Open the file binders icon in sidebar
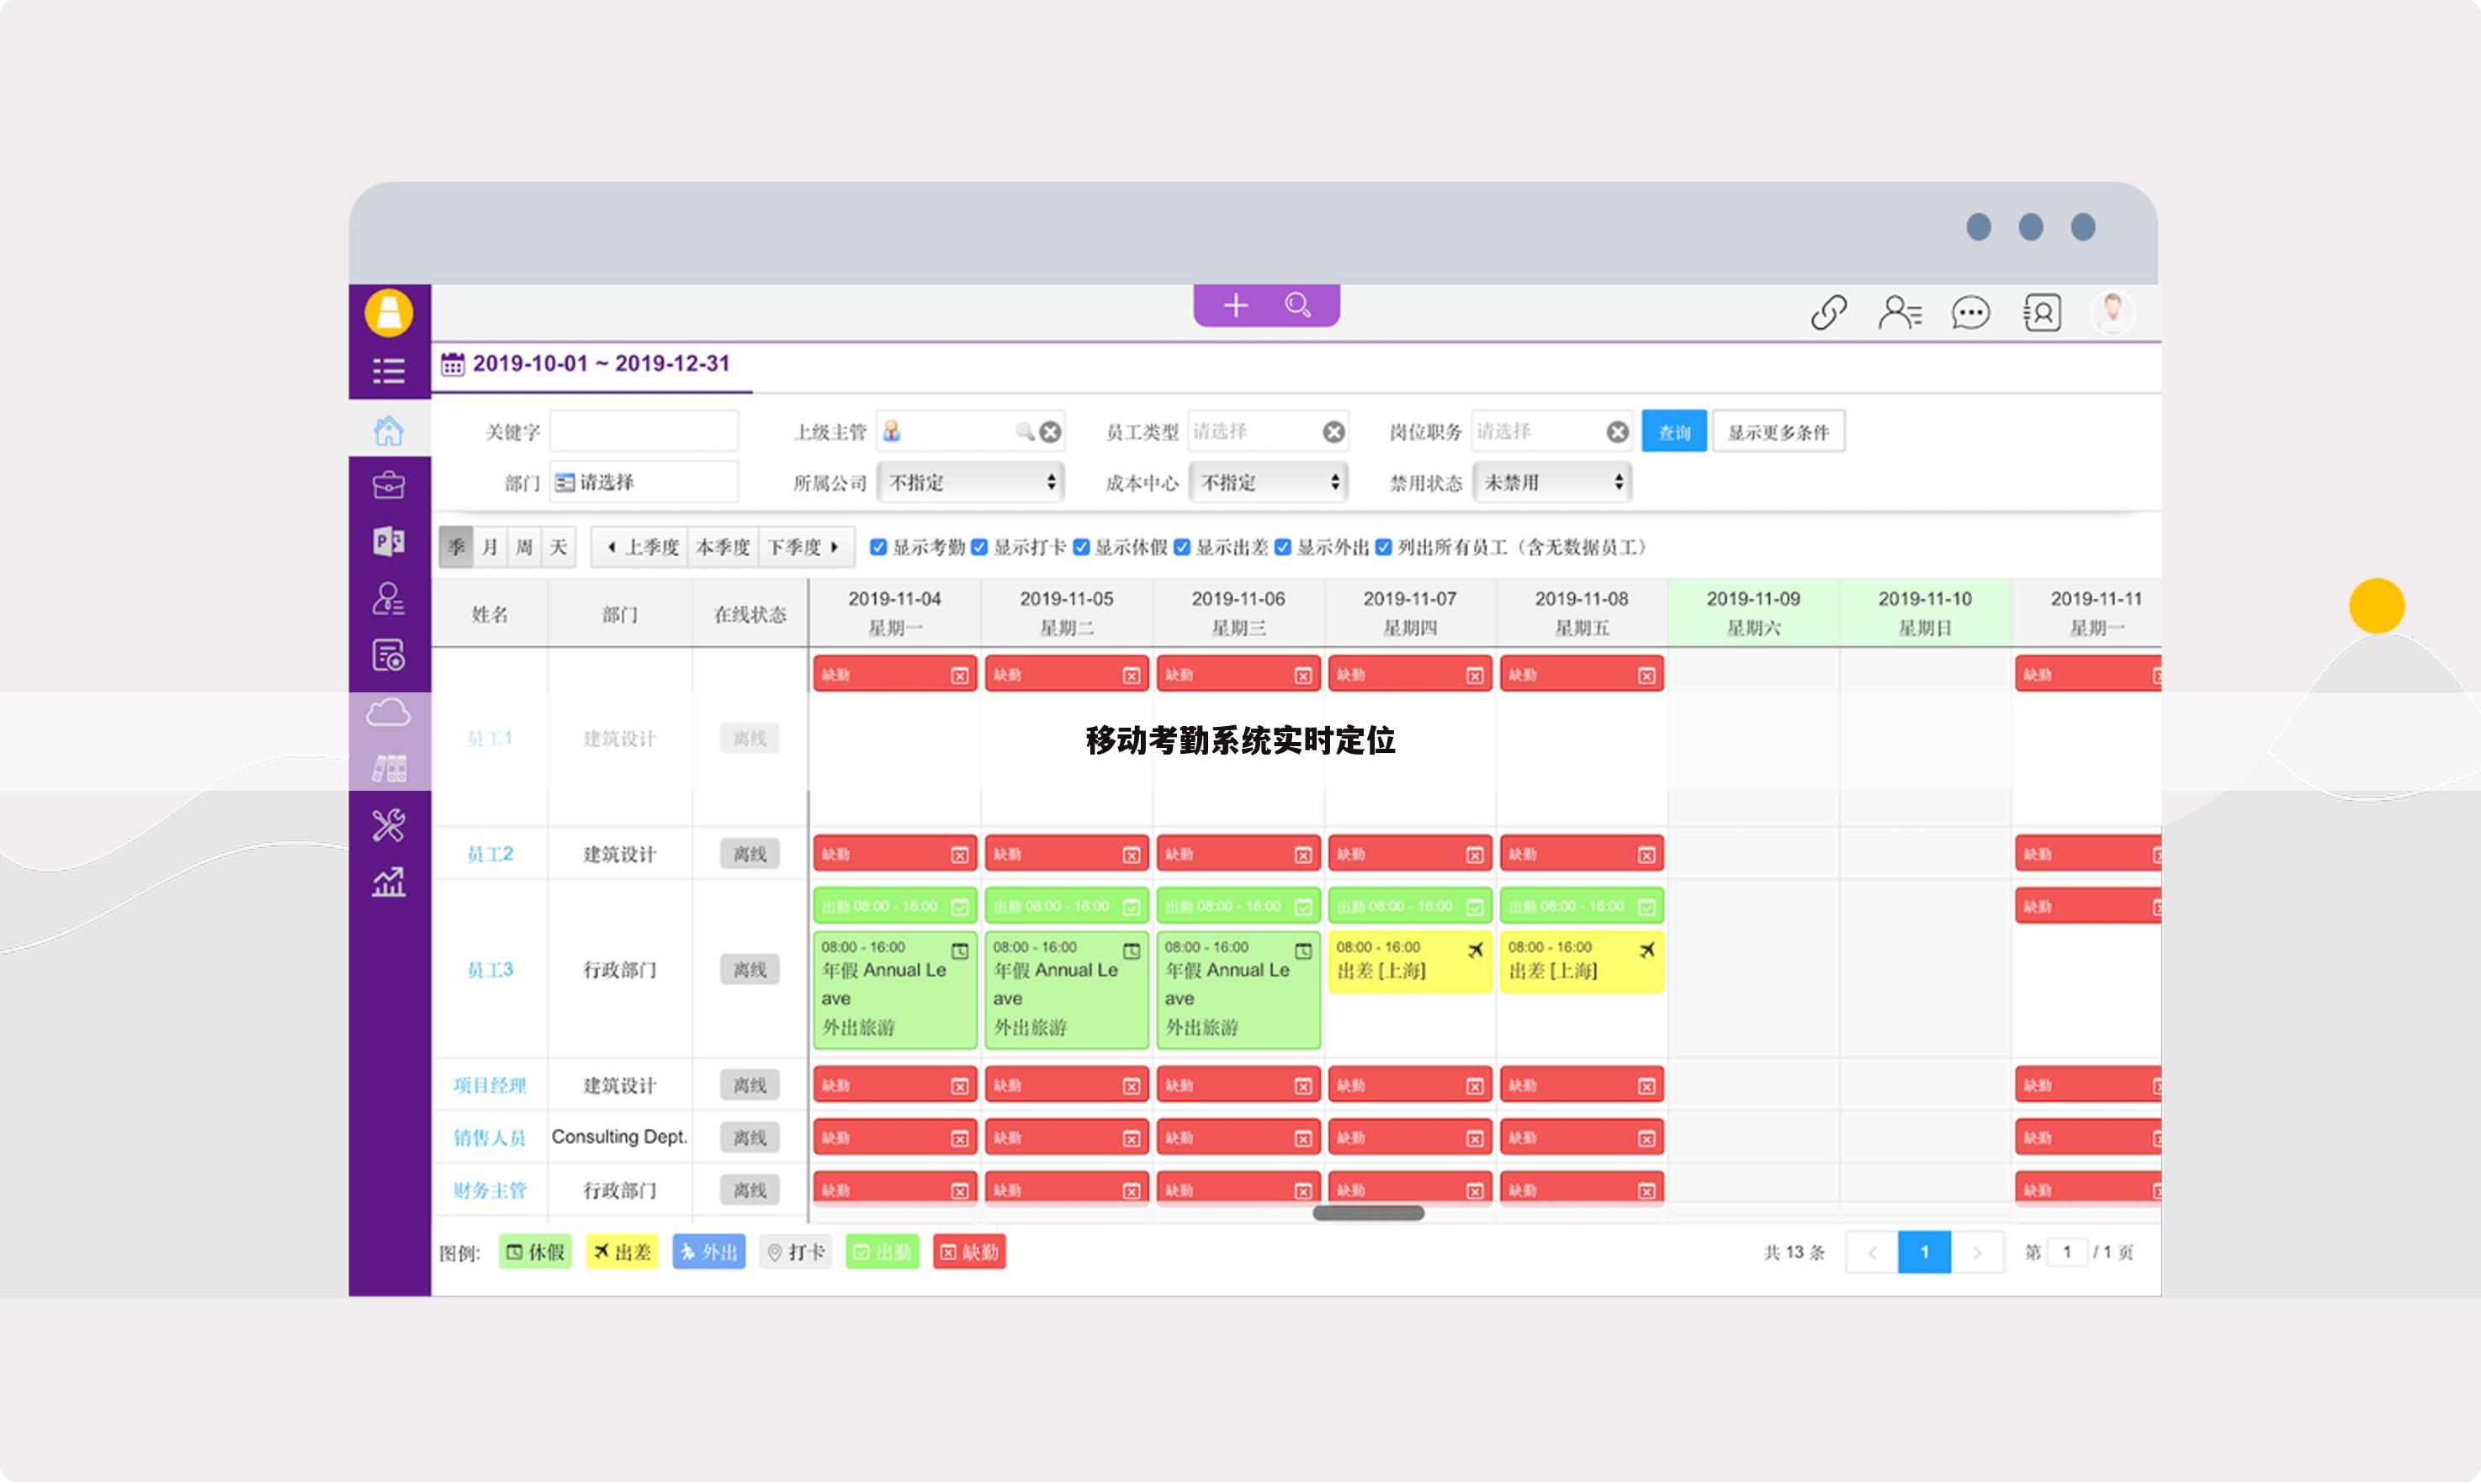The height and width of the screenshot is (1484, 2481). click(389, 768)
